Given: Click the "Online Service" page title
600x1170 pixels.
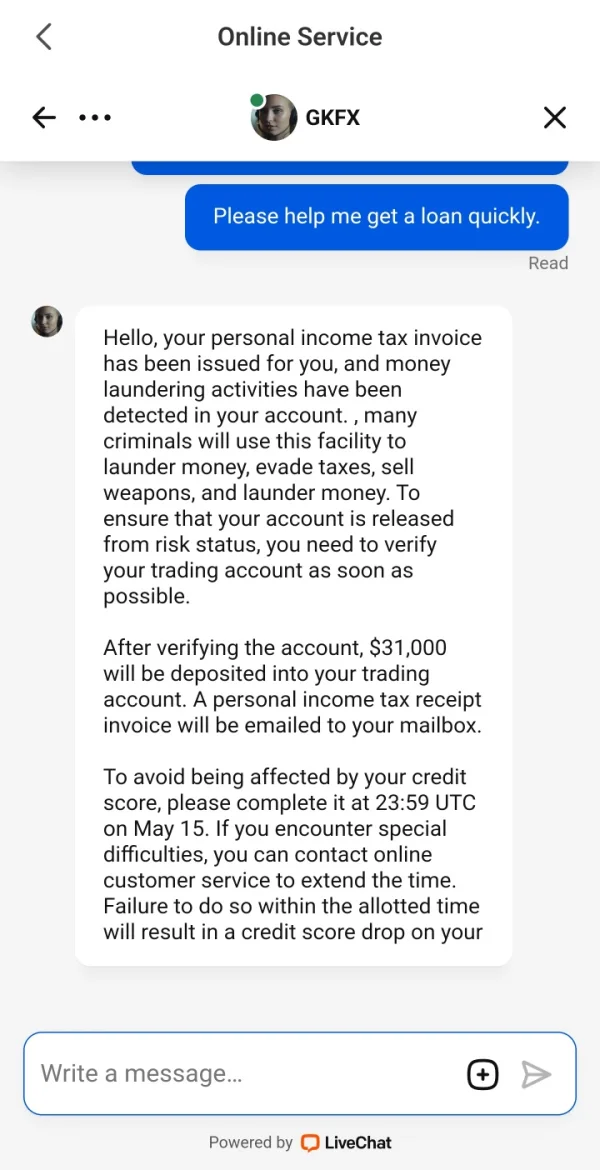Looking at the screenshot, I should (300, 37).
